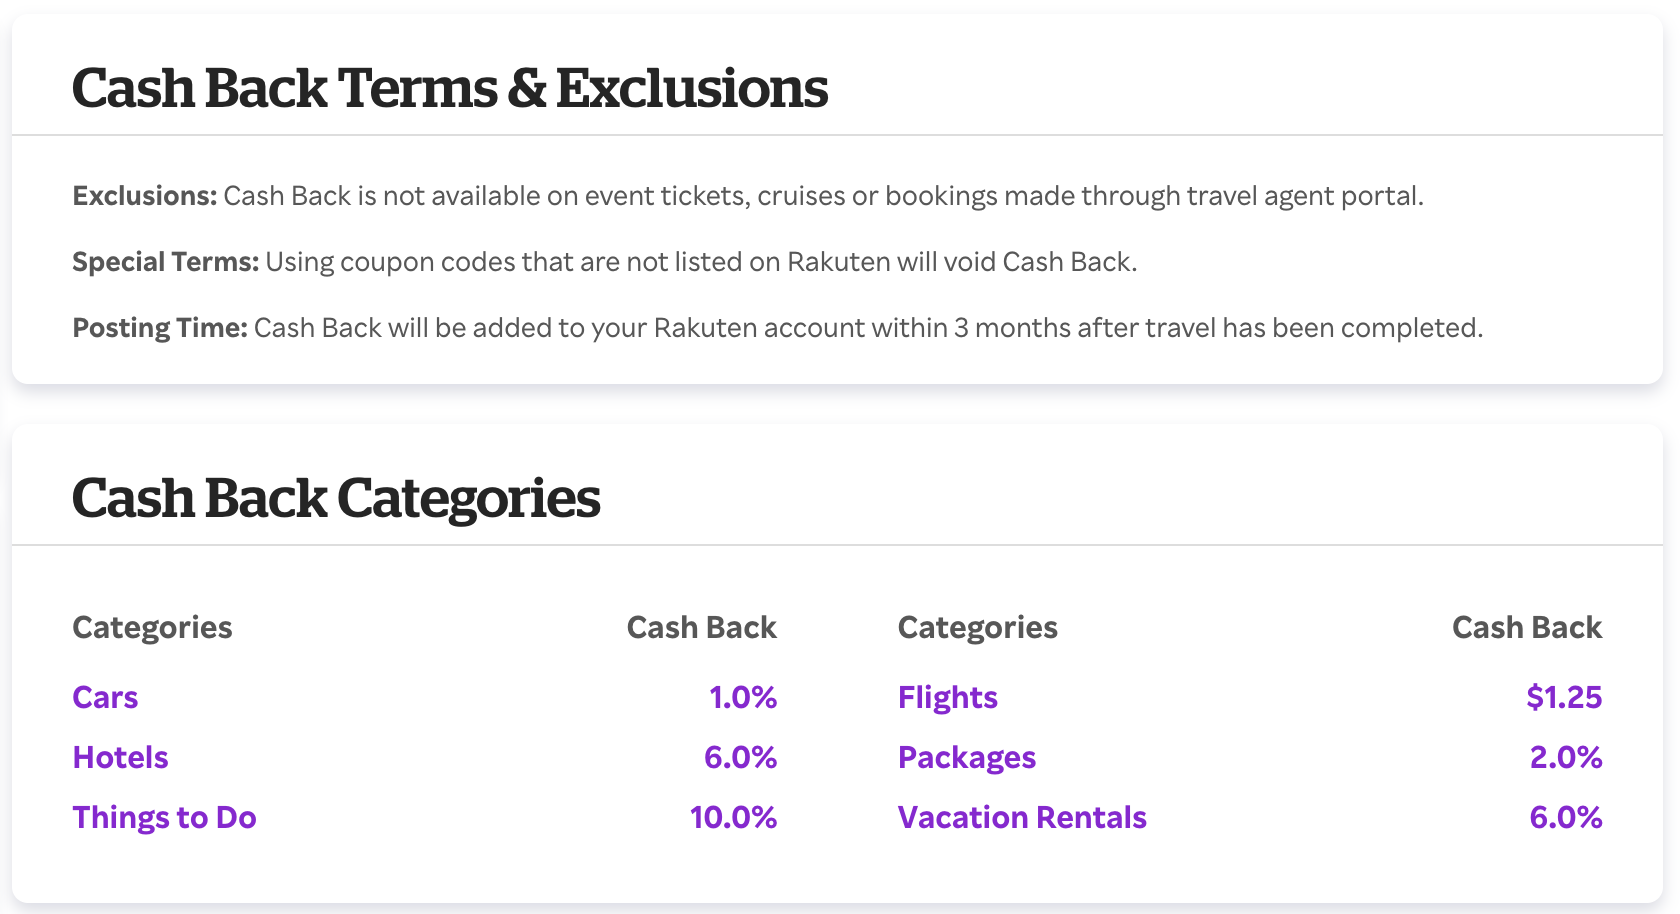This screenshot has height=914, width=1680.
Task: Click the Things to Do link
Action: (x=164, y=817)
